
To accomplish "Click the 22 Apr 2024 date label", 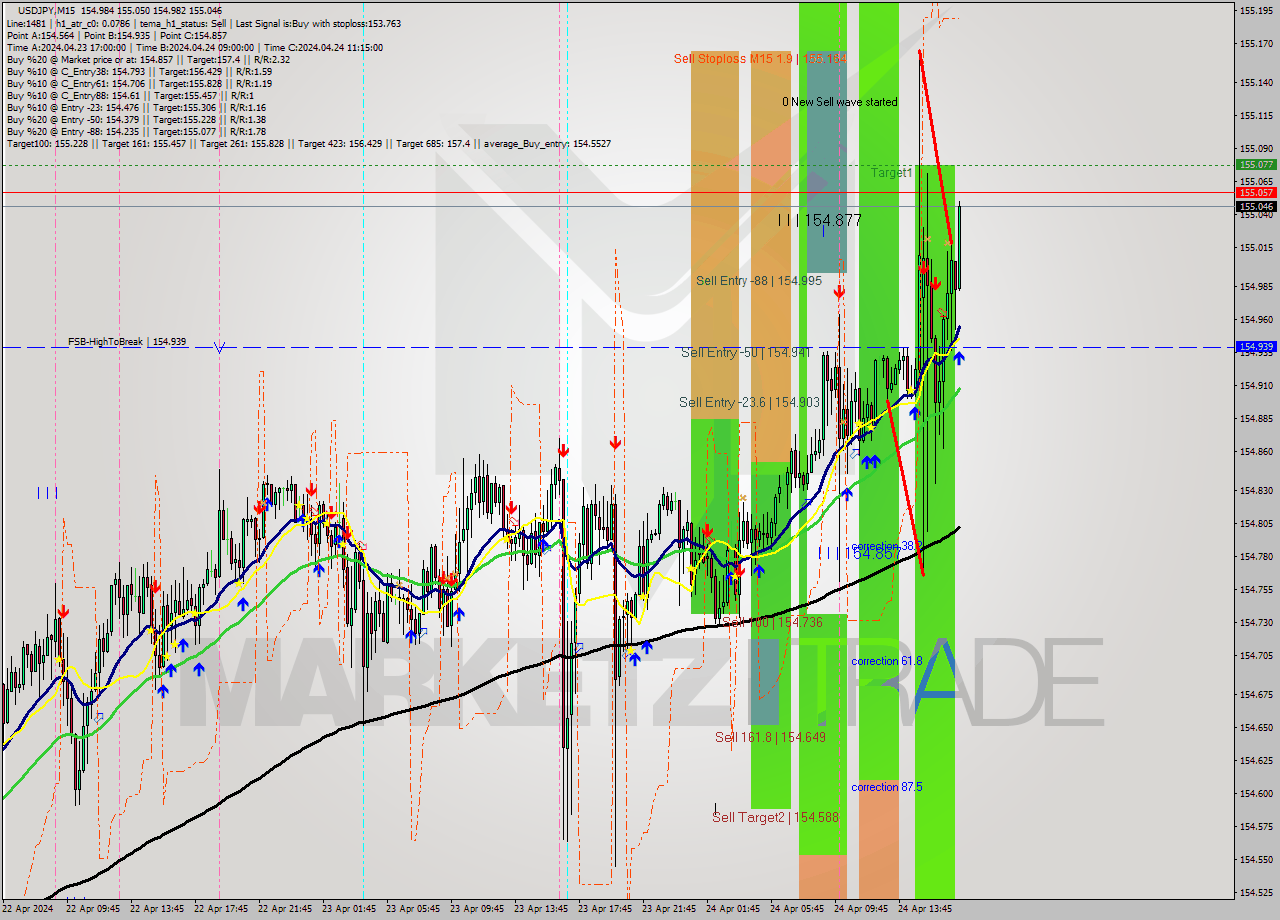I will (27, 909).
